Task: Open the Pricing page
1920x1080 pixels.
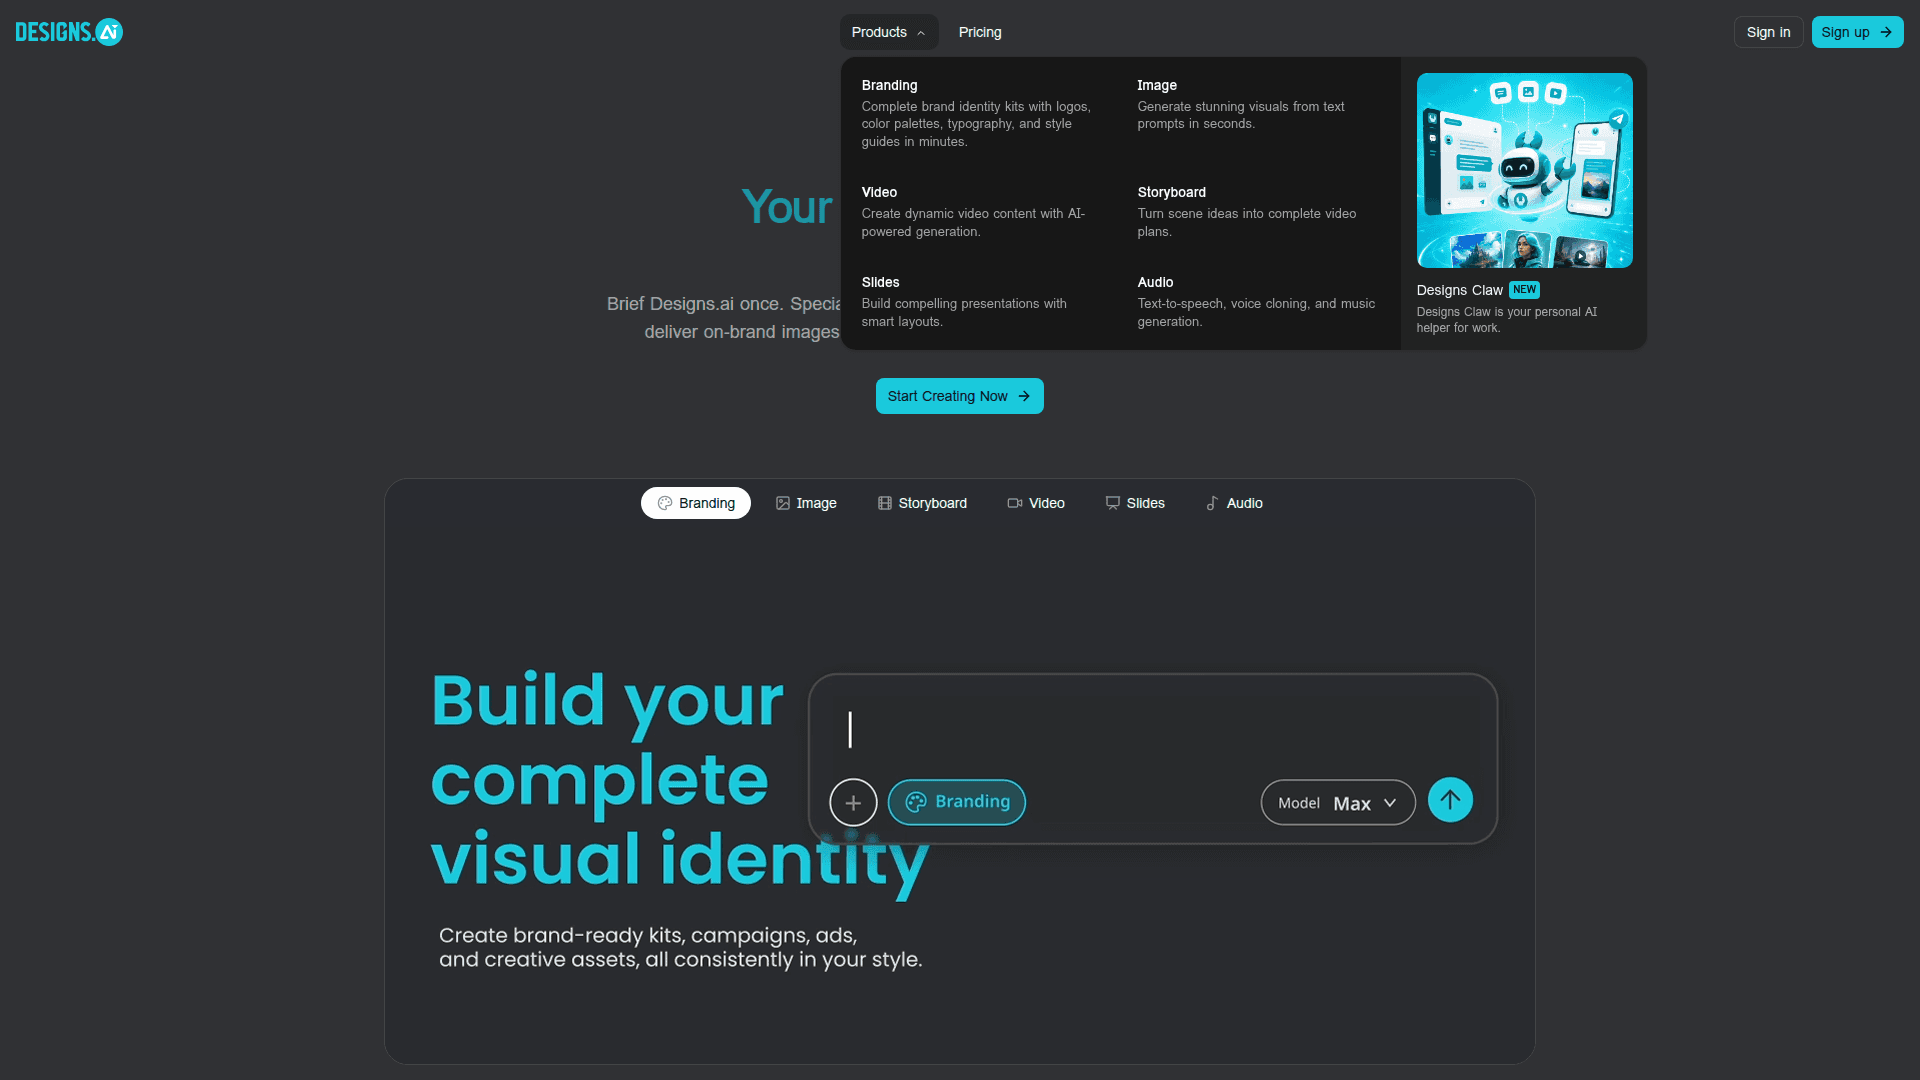Action: [980, 32]
